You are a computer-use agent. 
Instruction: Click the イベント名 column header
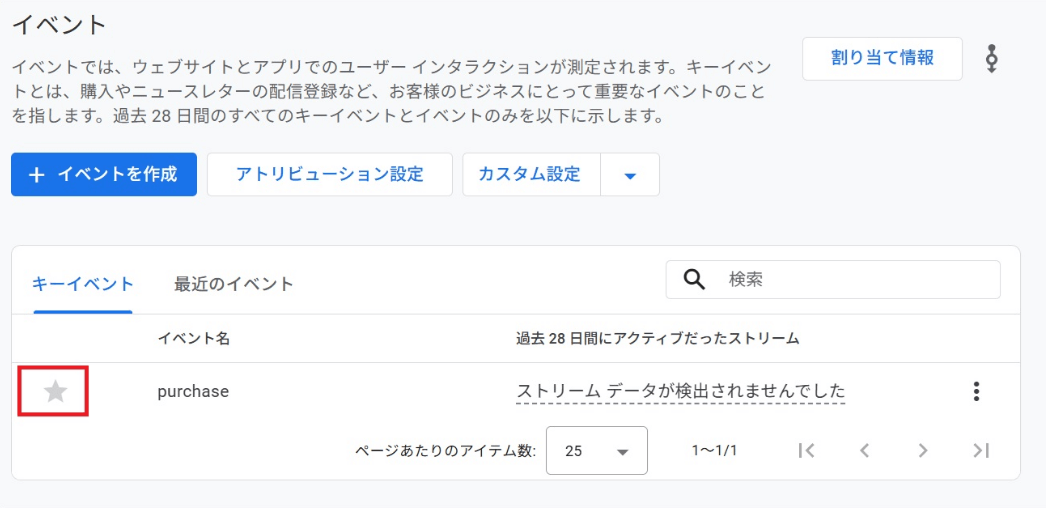click(x=194, y=339)
